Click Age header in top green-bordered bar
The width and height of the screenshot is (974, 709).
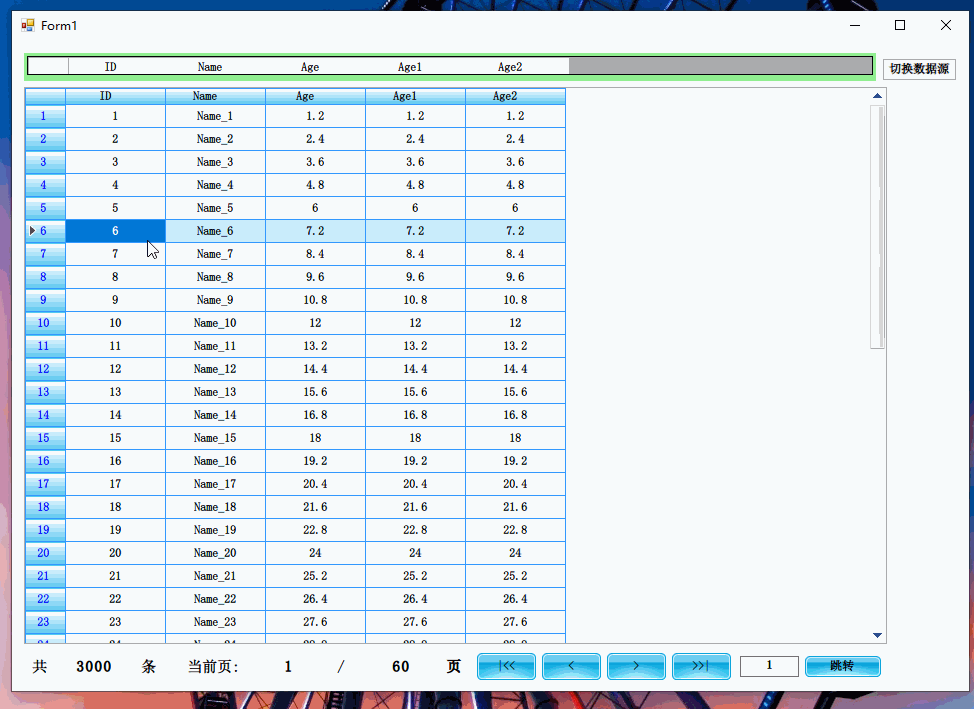coord(310,66)
